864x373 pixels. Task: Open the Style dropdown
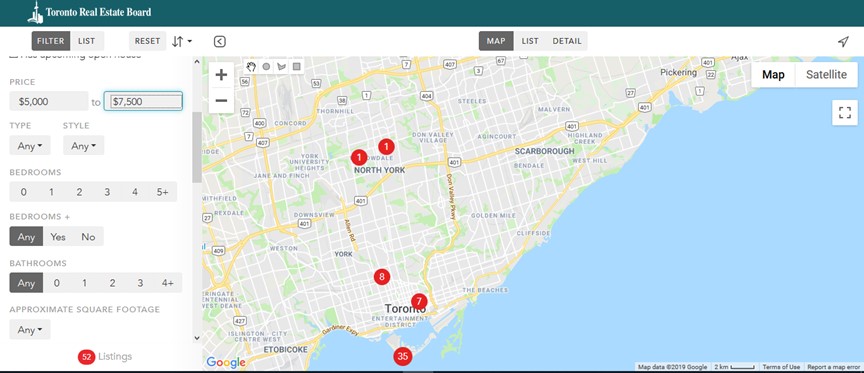83,145
